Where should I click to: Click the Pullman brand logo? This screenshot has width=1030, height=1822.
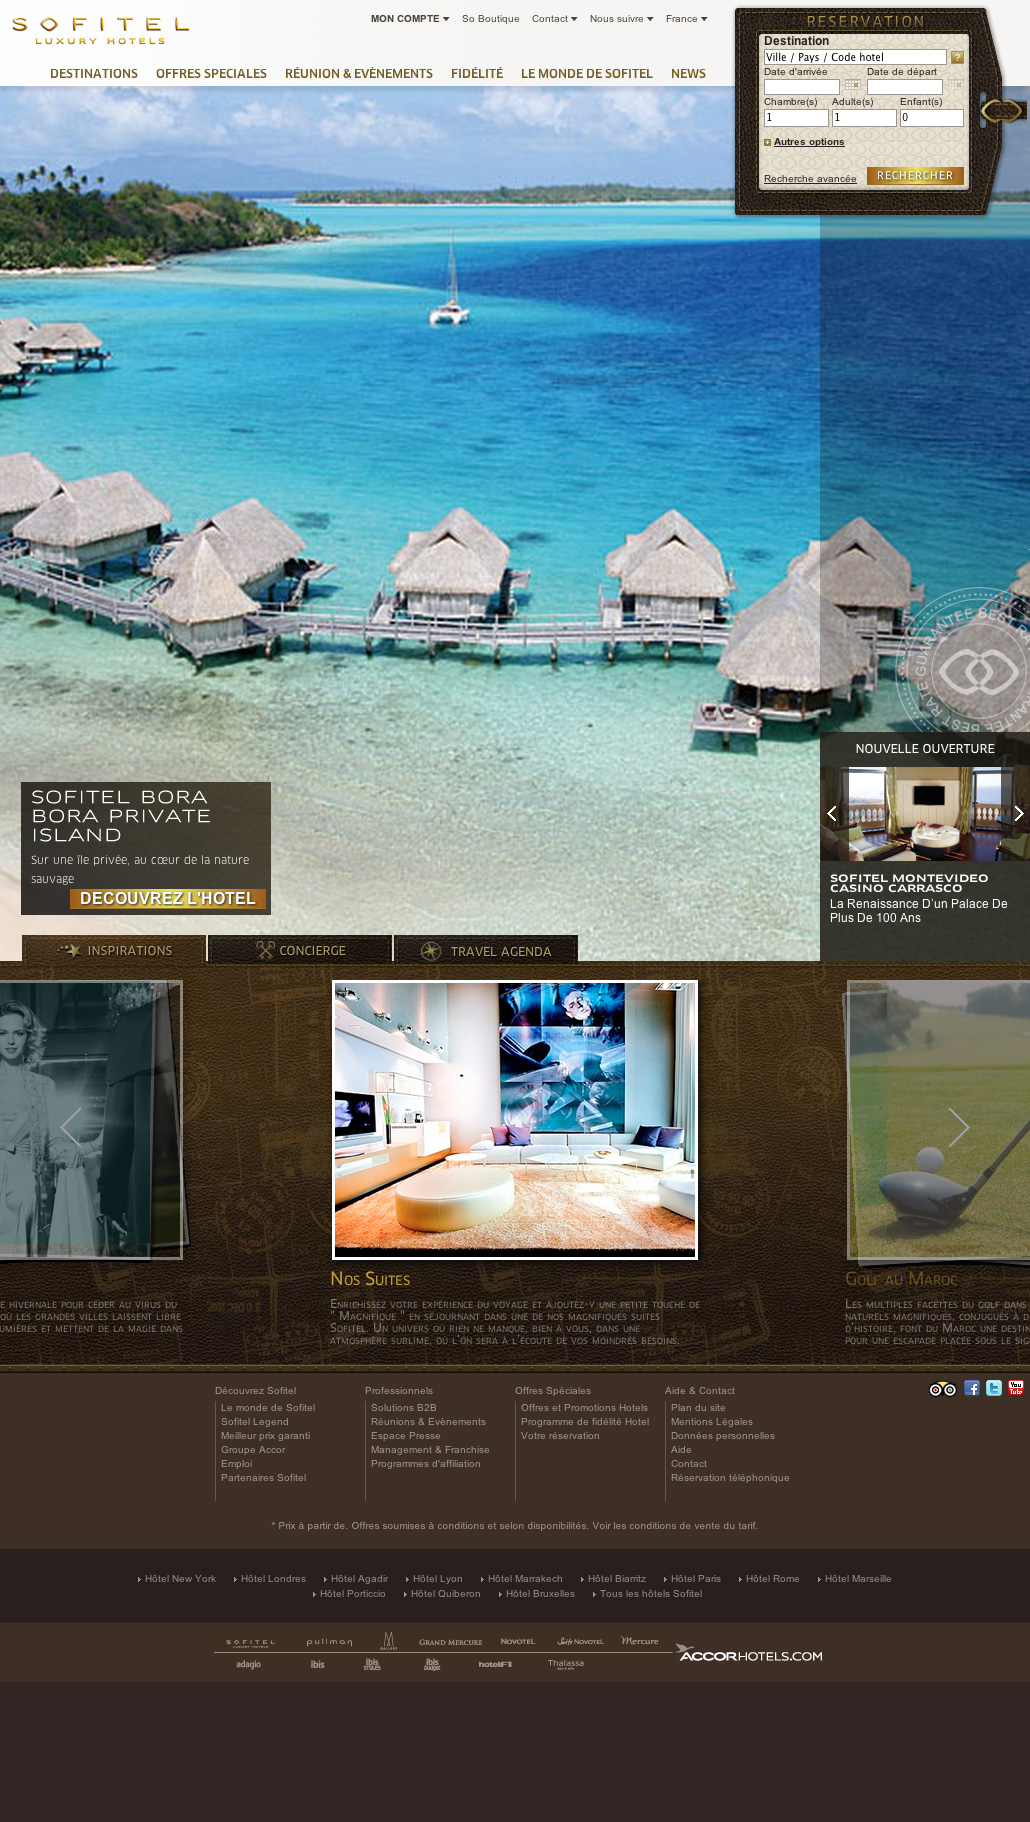[329, 1642]
